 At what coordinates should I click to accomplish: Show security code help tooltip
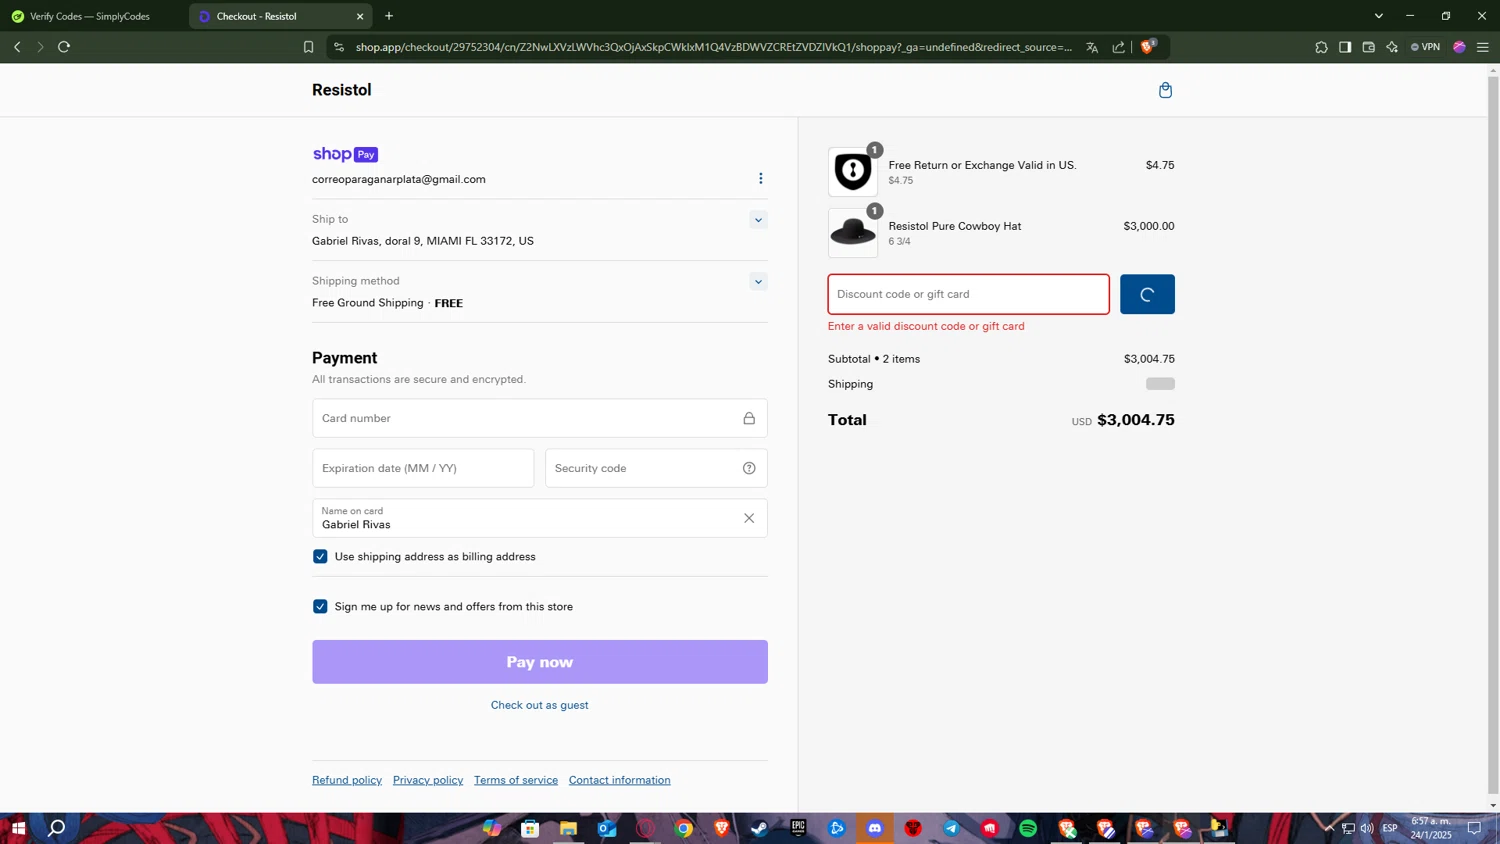749,468
